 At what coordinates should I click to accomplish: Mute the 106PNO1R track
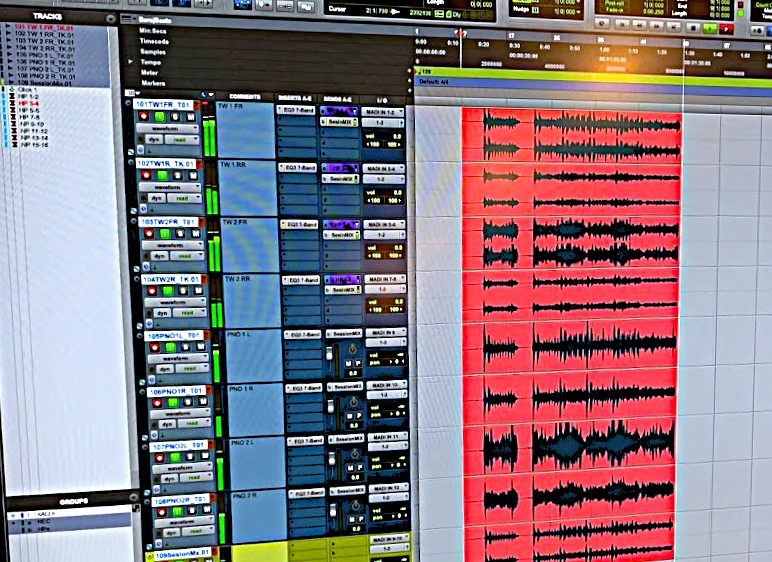tap(201, 403)
